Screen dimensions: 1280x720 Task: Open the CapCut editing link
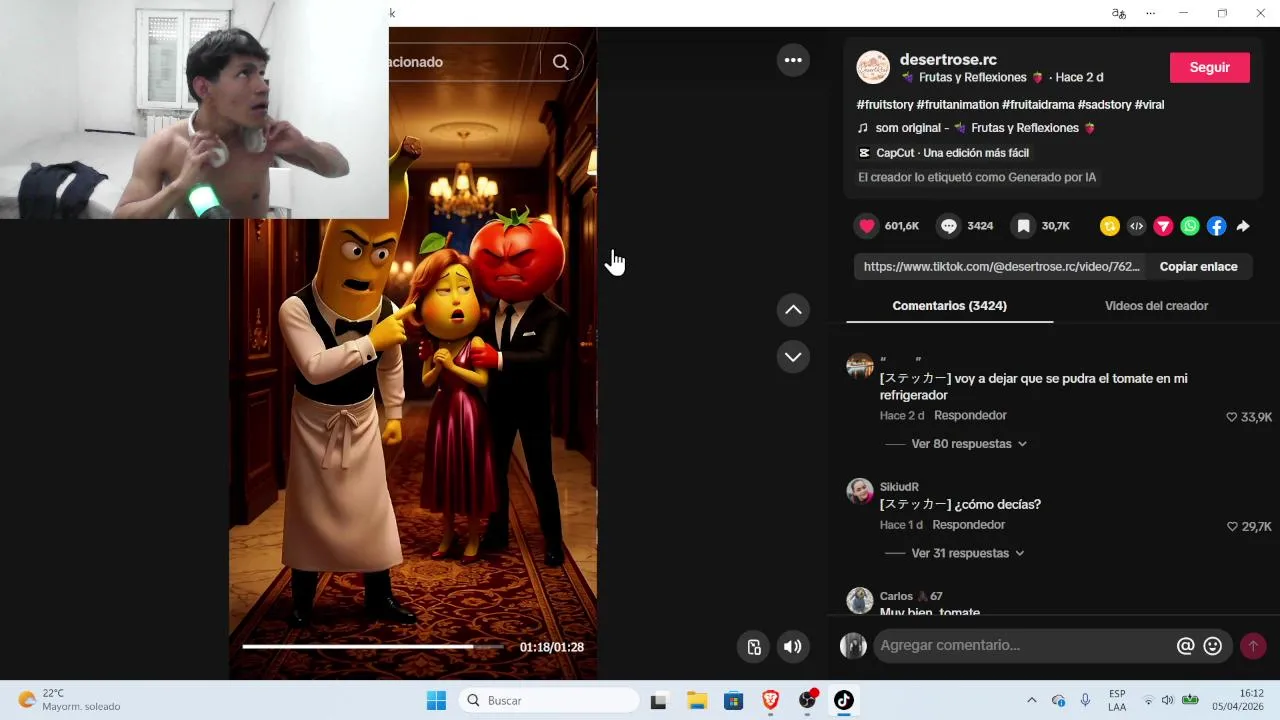tap(944, 153)
